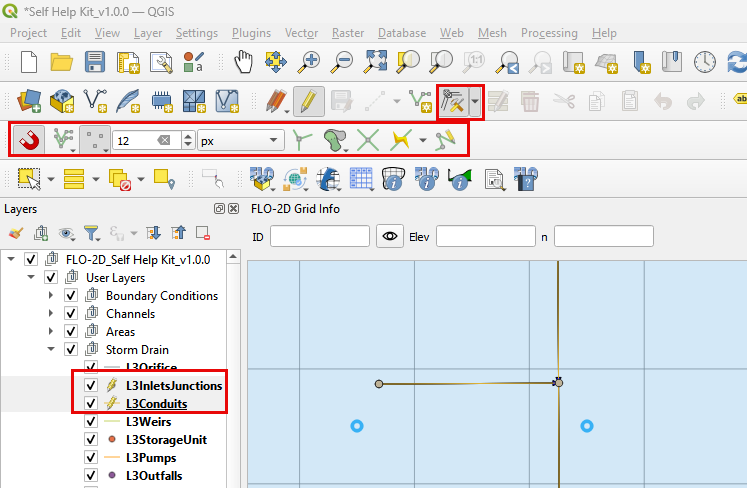This screenshot has width=747, height=488.
Task: Select the L3Outfalls layer
Action: 153,476
